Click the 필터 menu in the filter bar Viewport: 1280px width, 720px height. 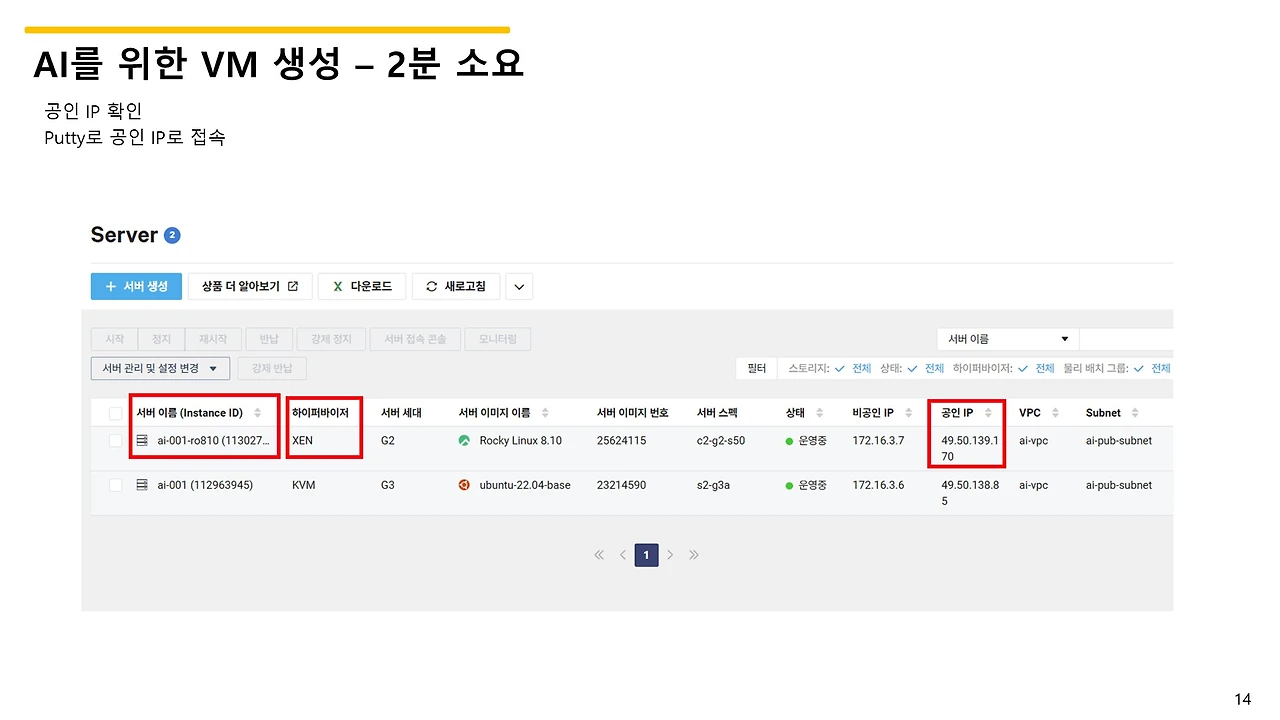tap(755, 368)
